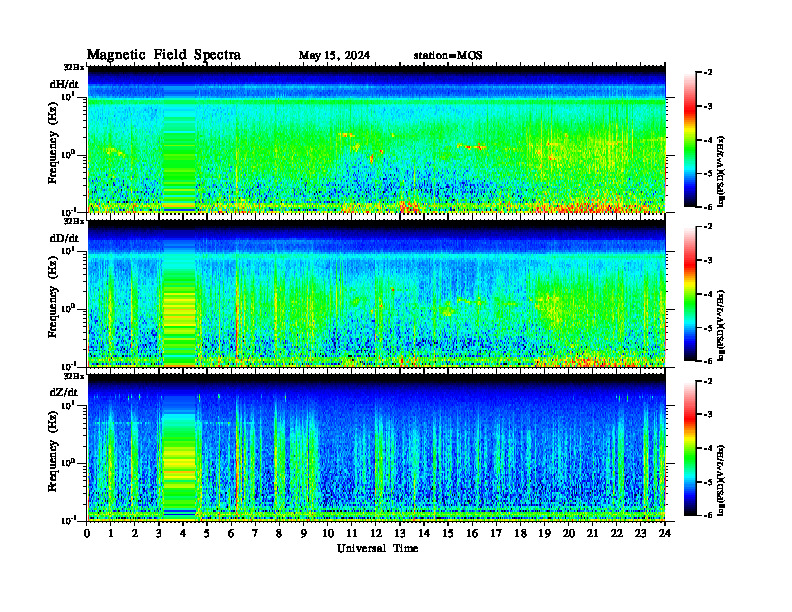Click the hour tick label "11" on the time axis
Screen dimensions: 792x612
click(352, 533)
